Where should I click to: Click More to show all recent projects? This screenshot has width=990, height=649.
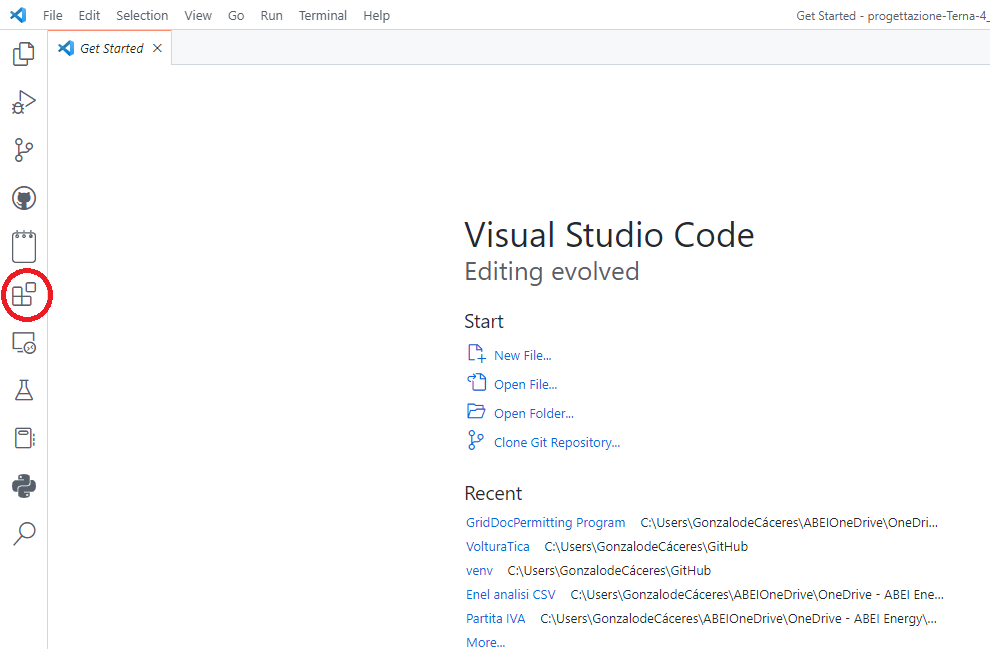[x=485, y=642]
